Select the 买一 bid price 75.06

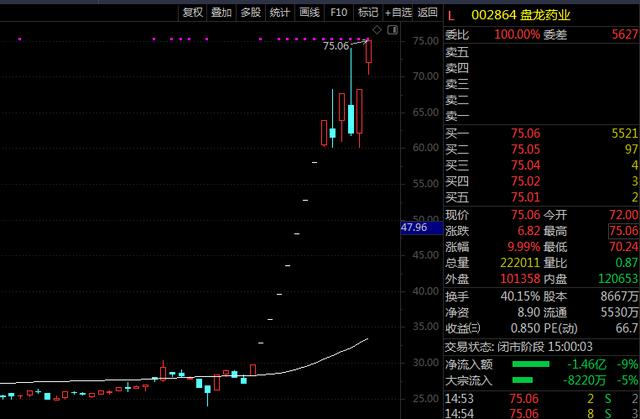(x=526, y=133)
